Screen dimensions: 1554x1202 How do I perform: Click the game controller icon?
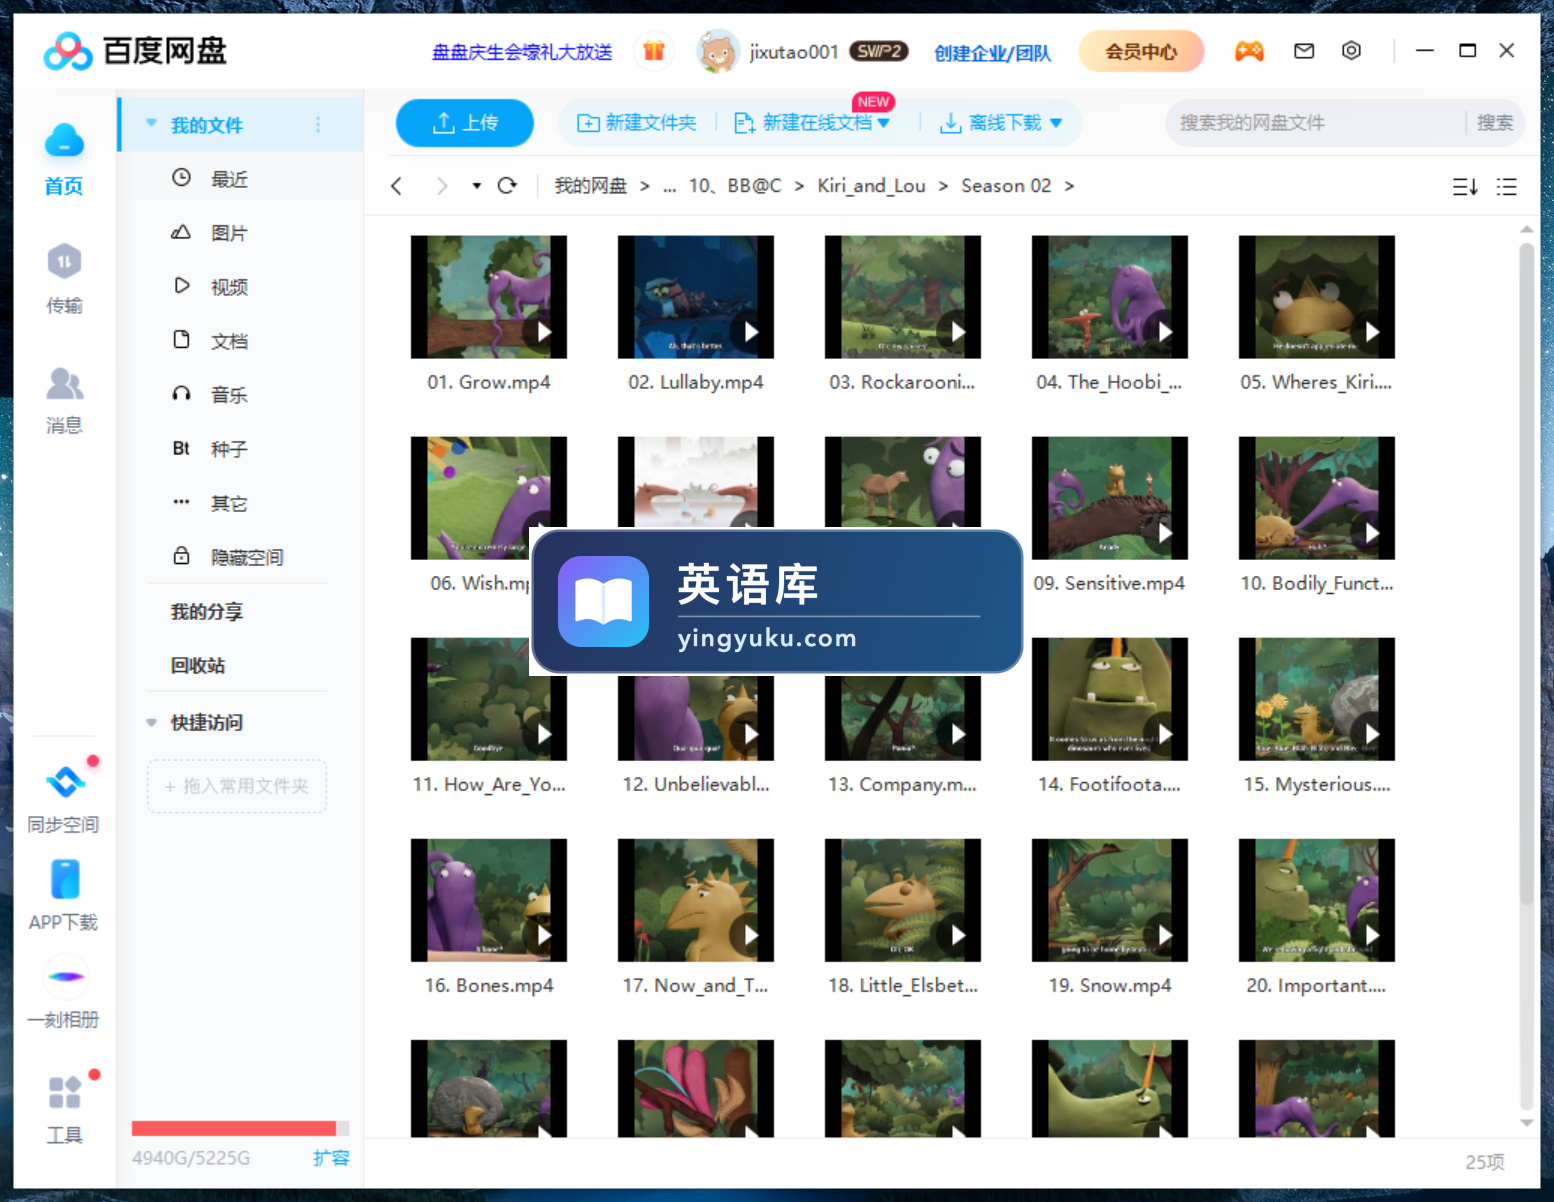[x=1249, y=51]
